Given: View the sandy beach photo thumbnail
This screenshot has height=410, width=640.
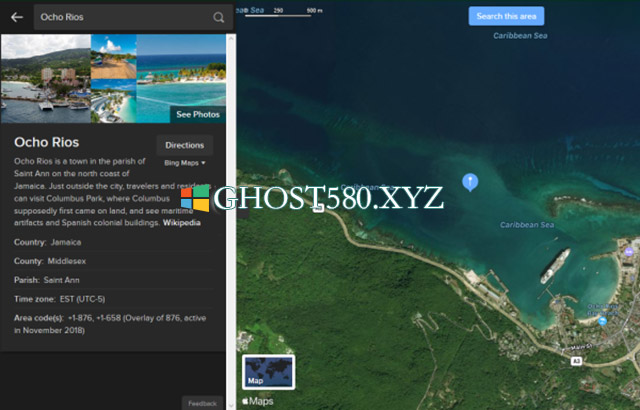Looking at the screenshot, I should [113, 57].
